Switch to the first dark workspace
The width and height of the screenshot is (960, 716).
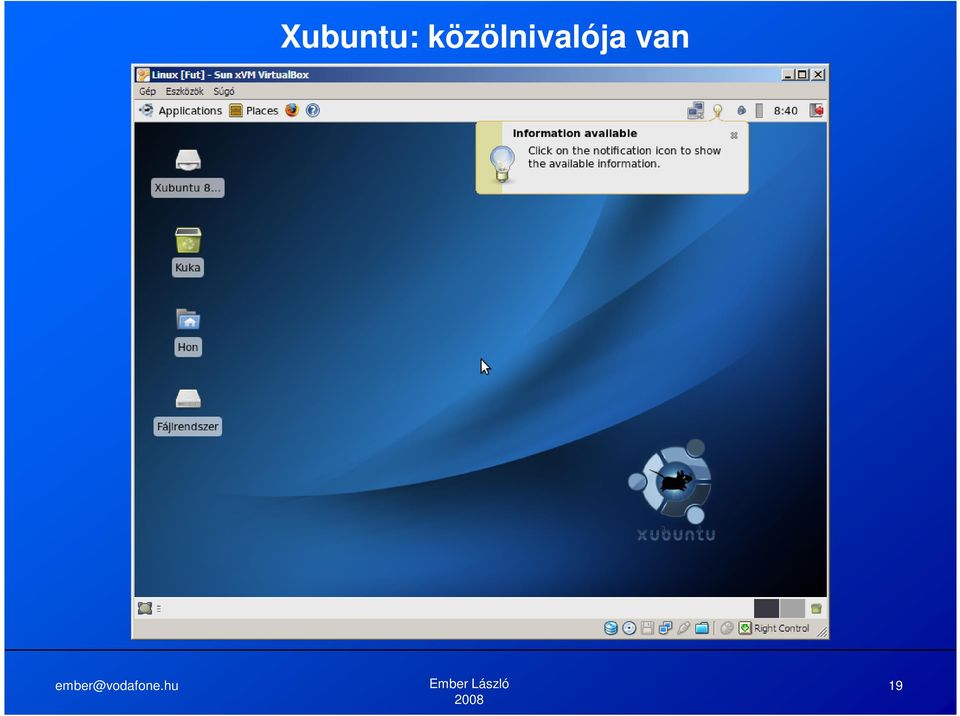767,608
